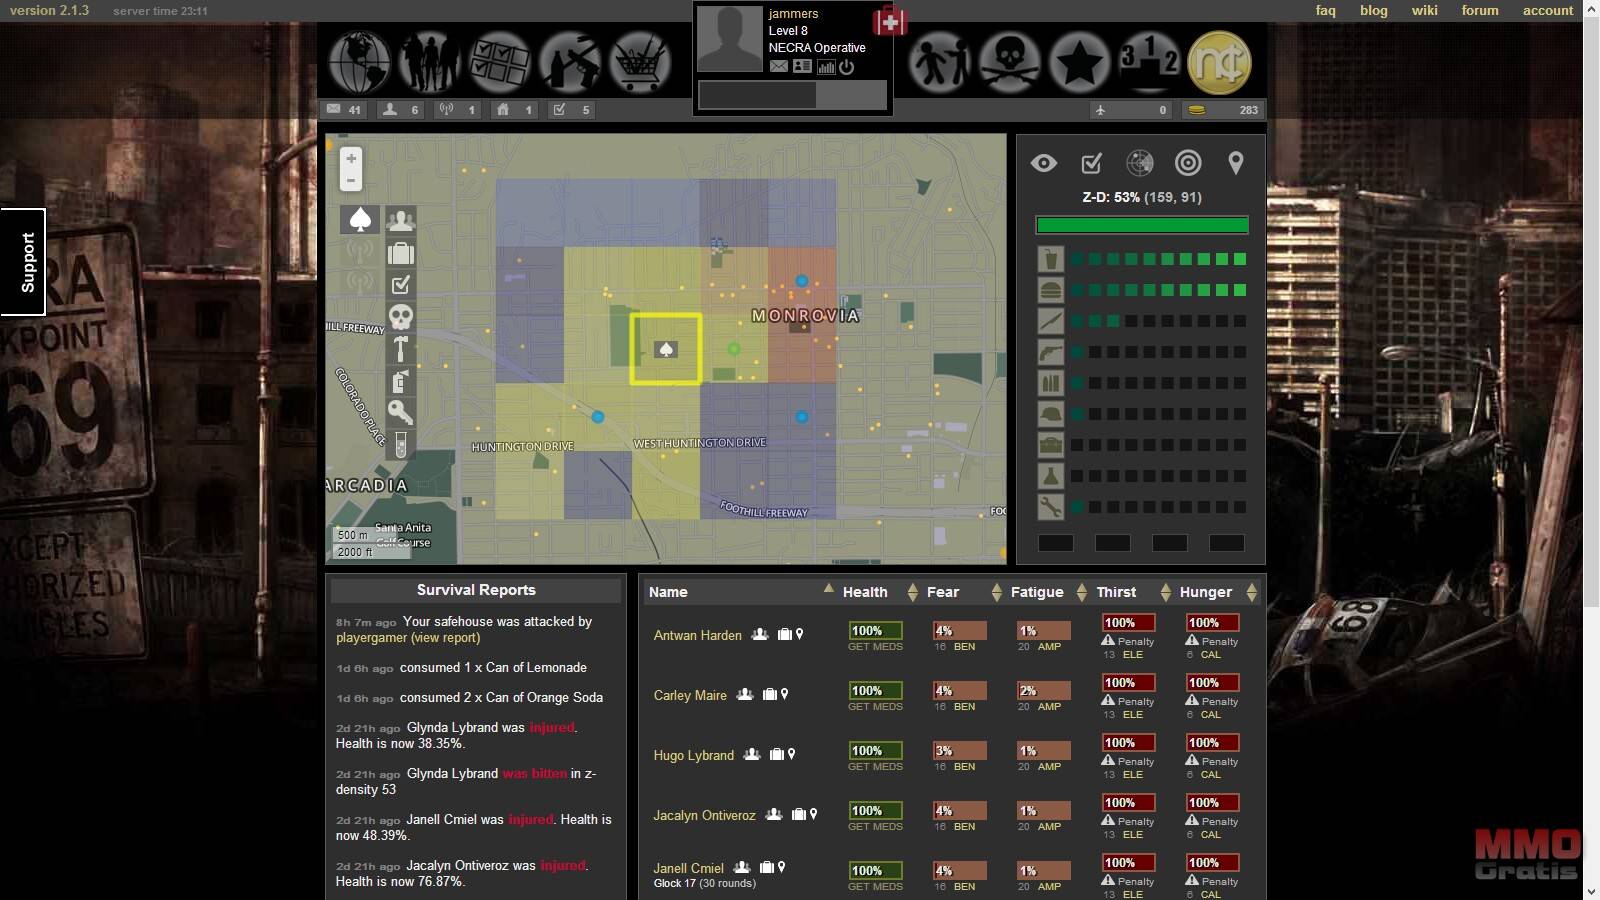Open the leaderboard podium icon
The width and height of the screenshot is (1600, 900).
tap(1148, 62)
